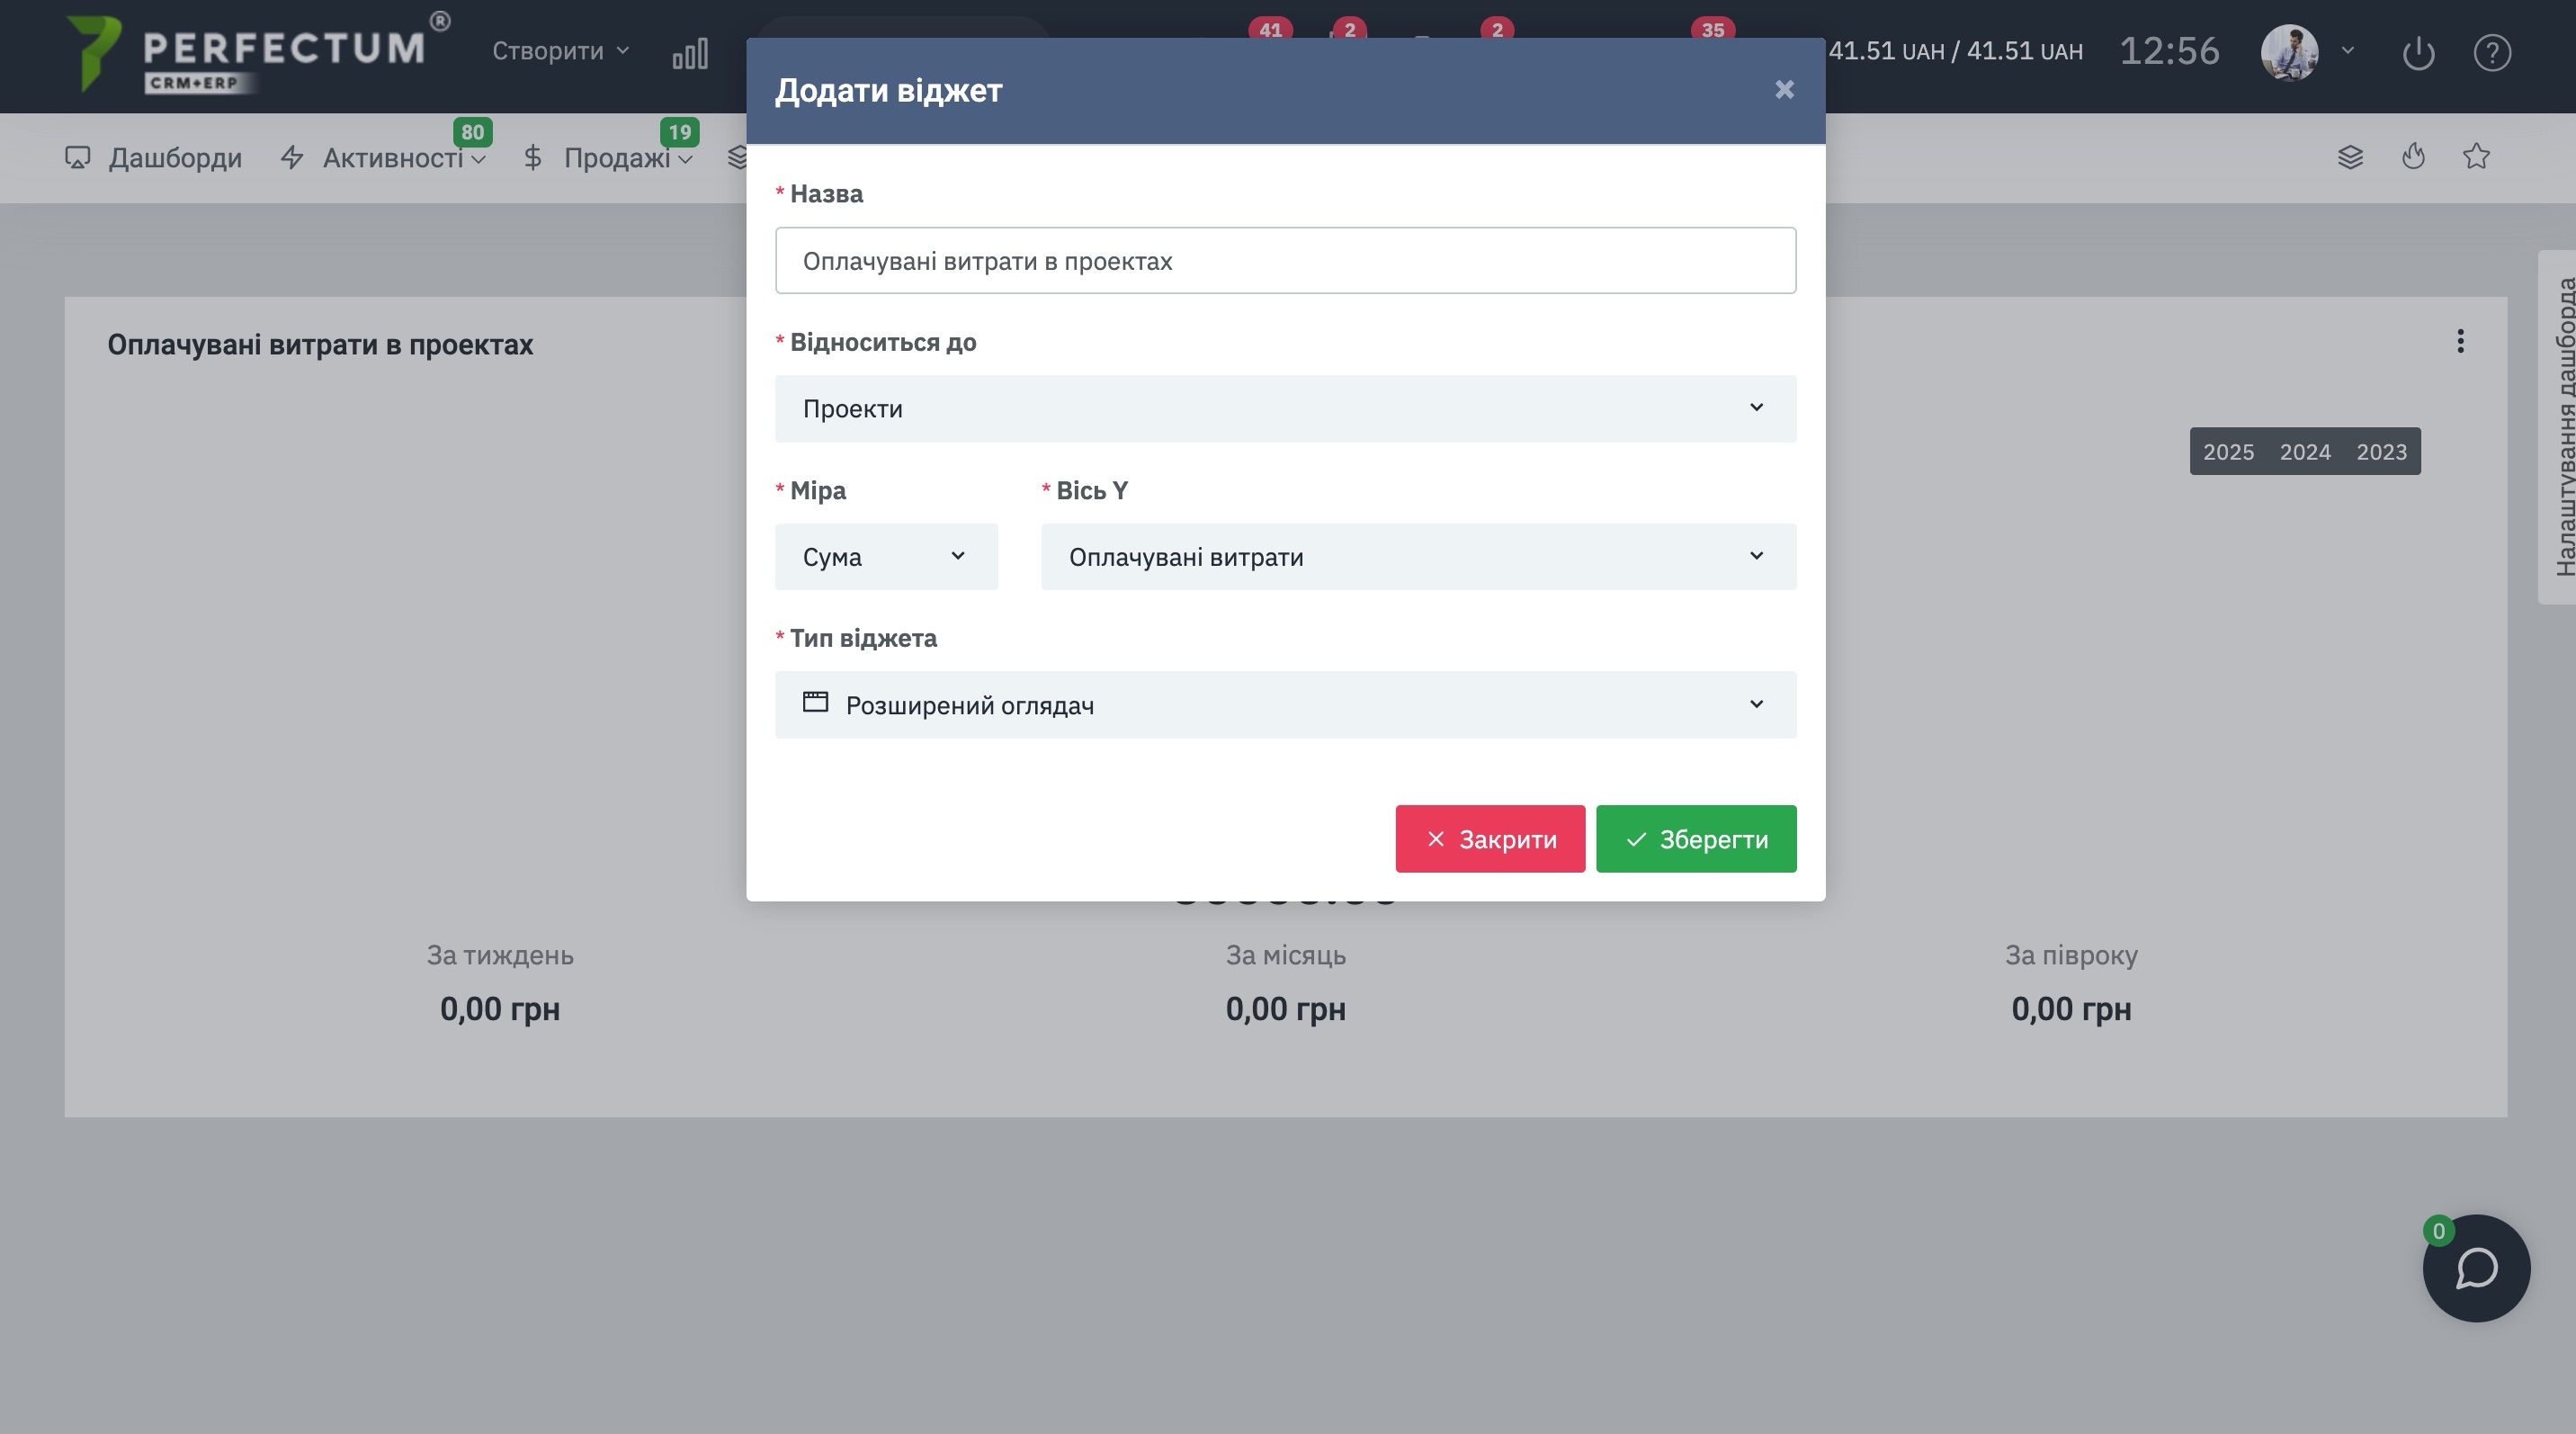Click the За тиждень label
Image resolution: width=2576 pixels, height=1434 pixels.
[500, 955]
